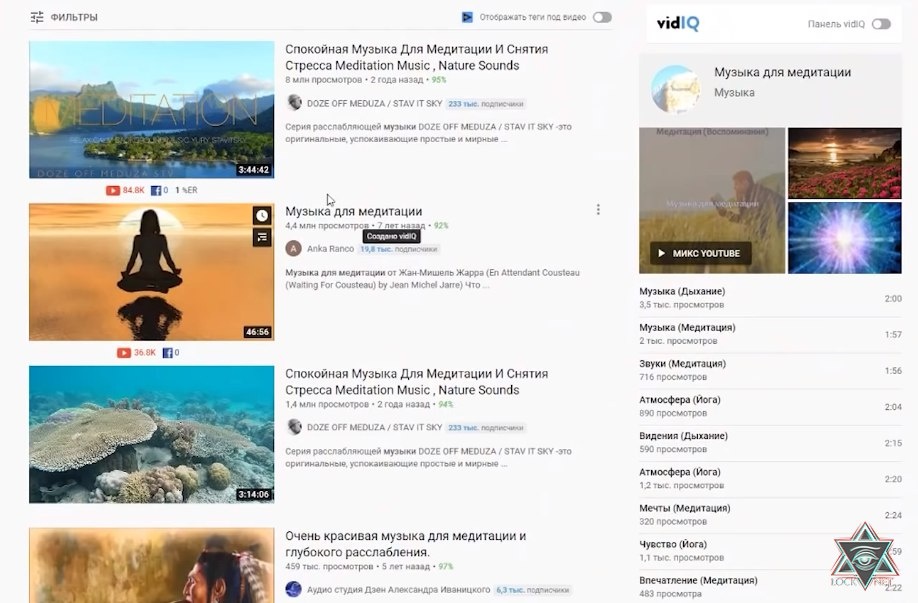The width and height of the screenshot is (918, 603).
Task: Click 233 тыс. subscribers badge on first video
Action: click(x=485, y=104)
